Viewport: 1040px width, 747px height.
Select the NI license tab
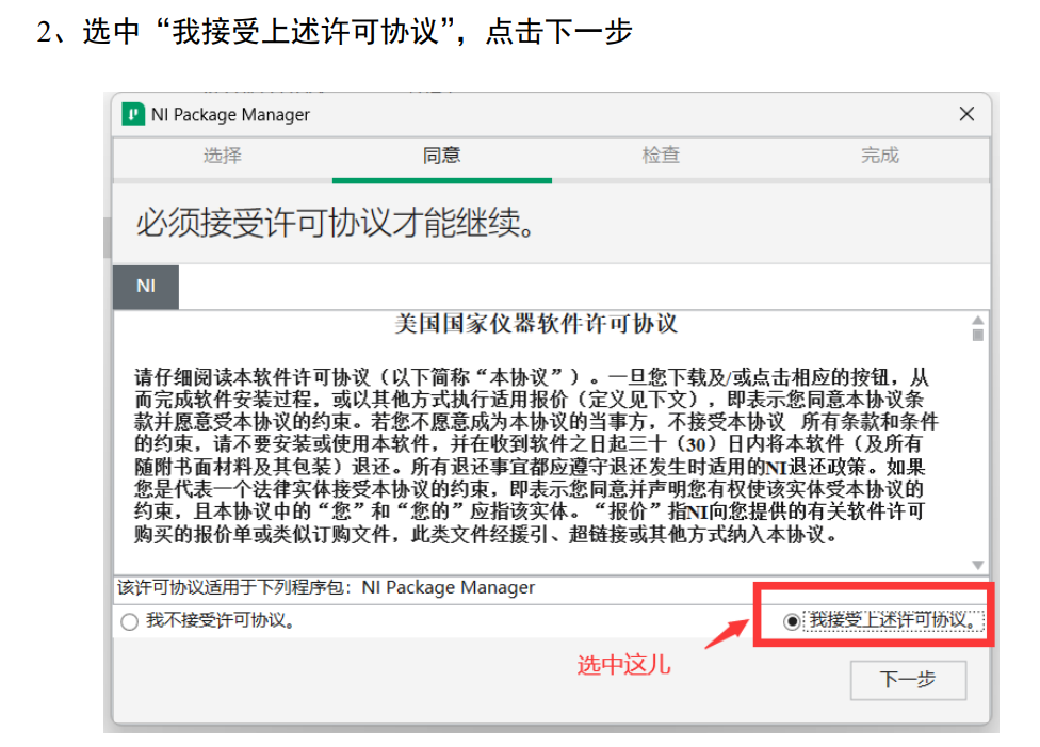click(146, 287)
